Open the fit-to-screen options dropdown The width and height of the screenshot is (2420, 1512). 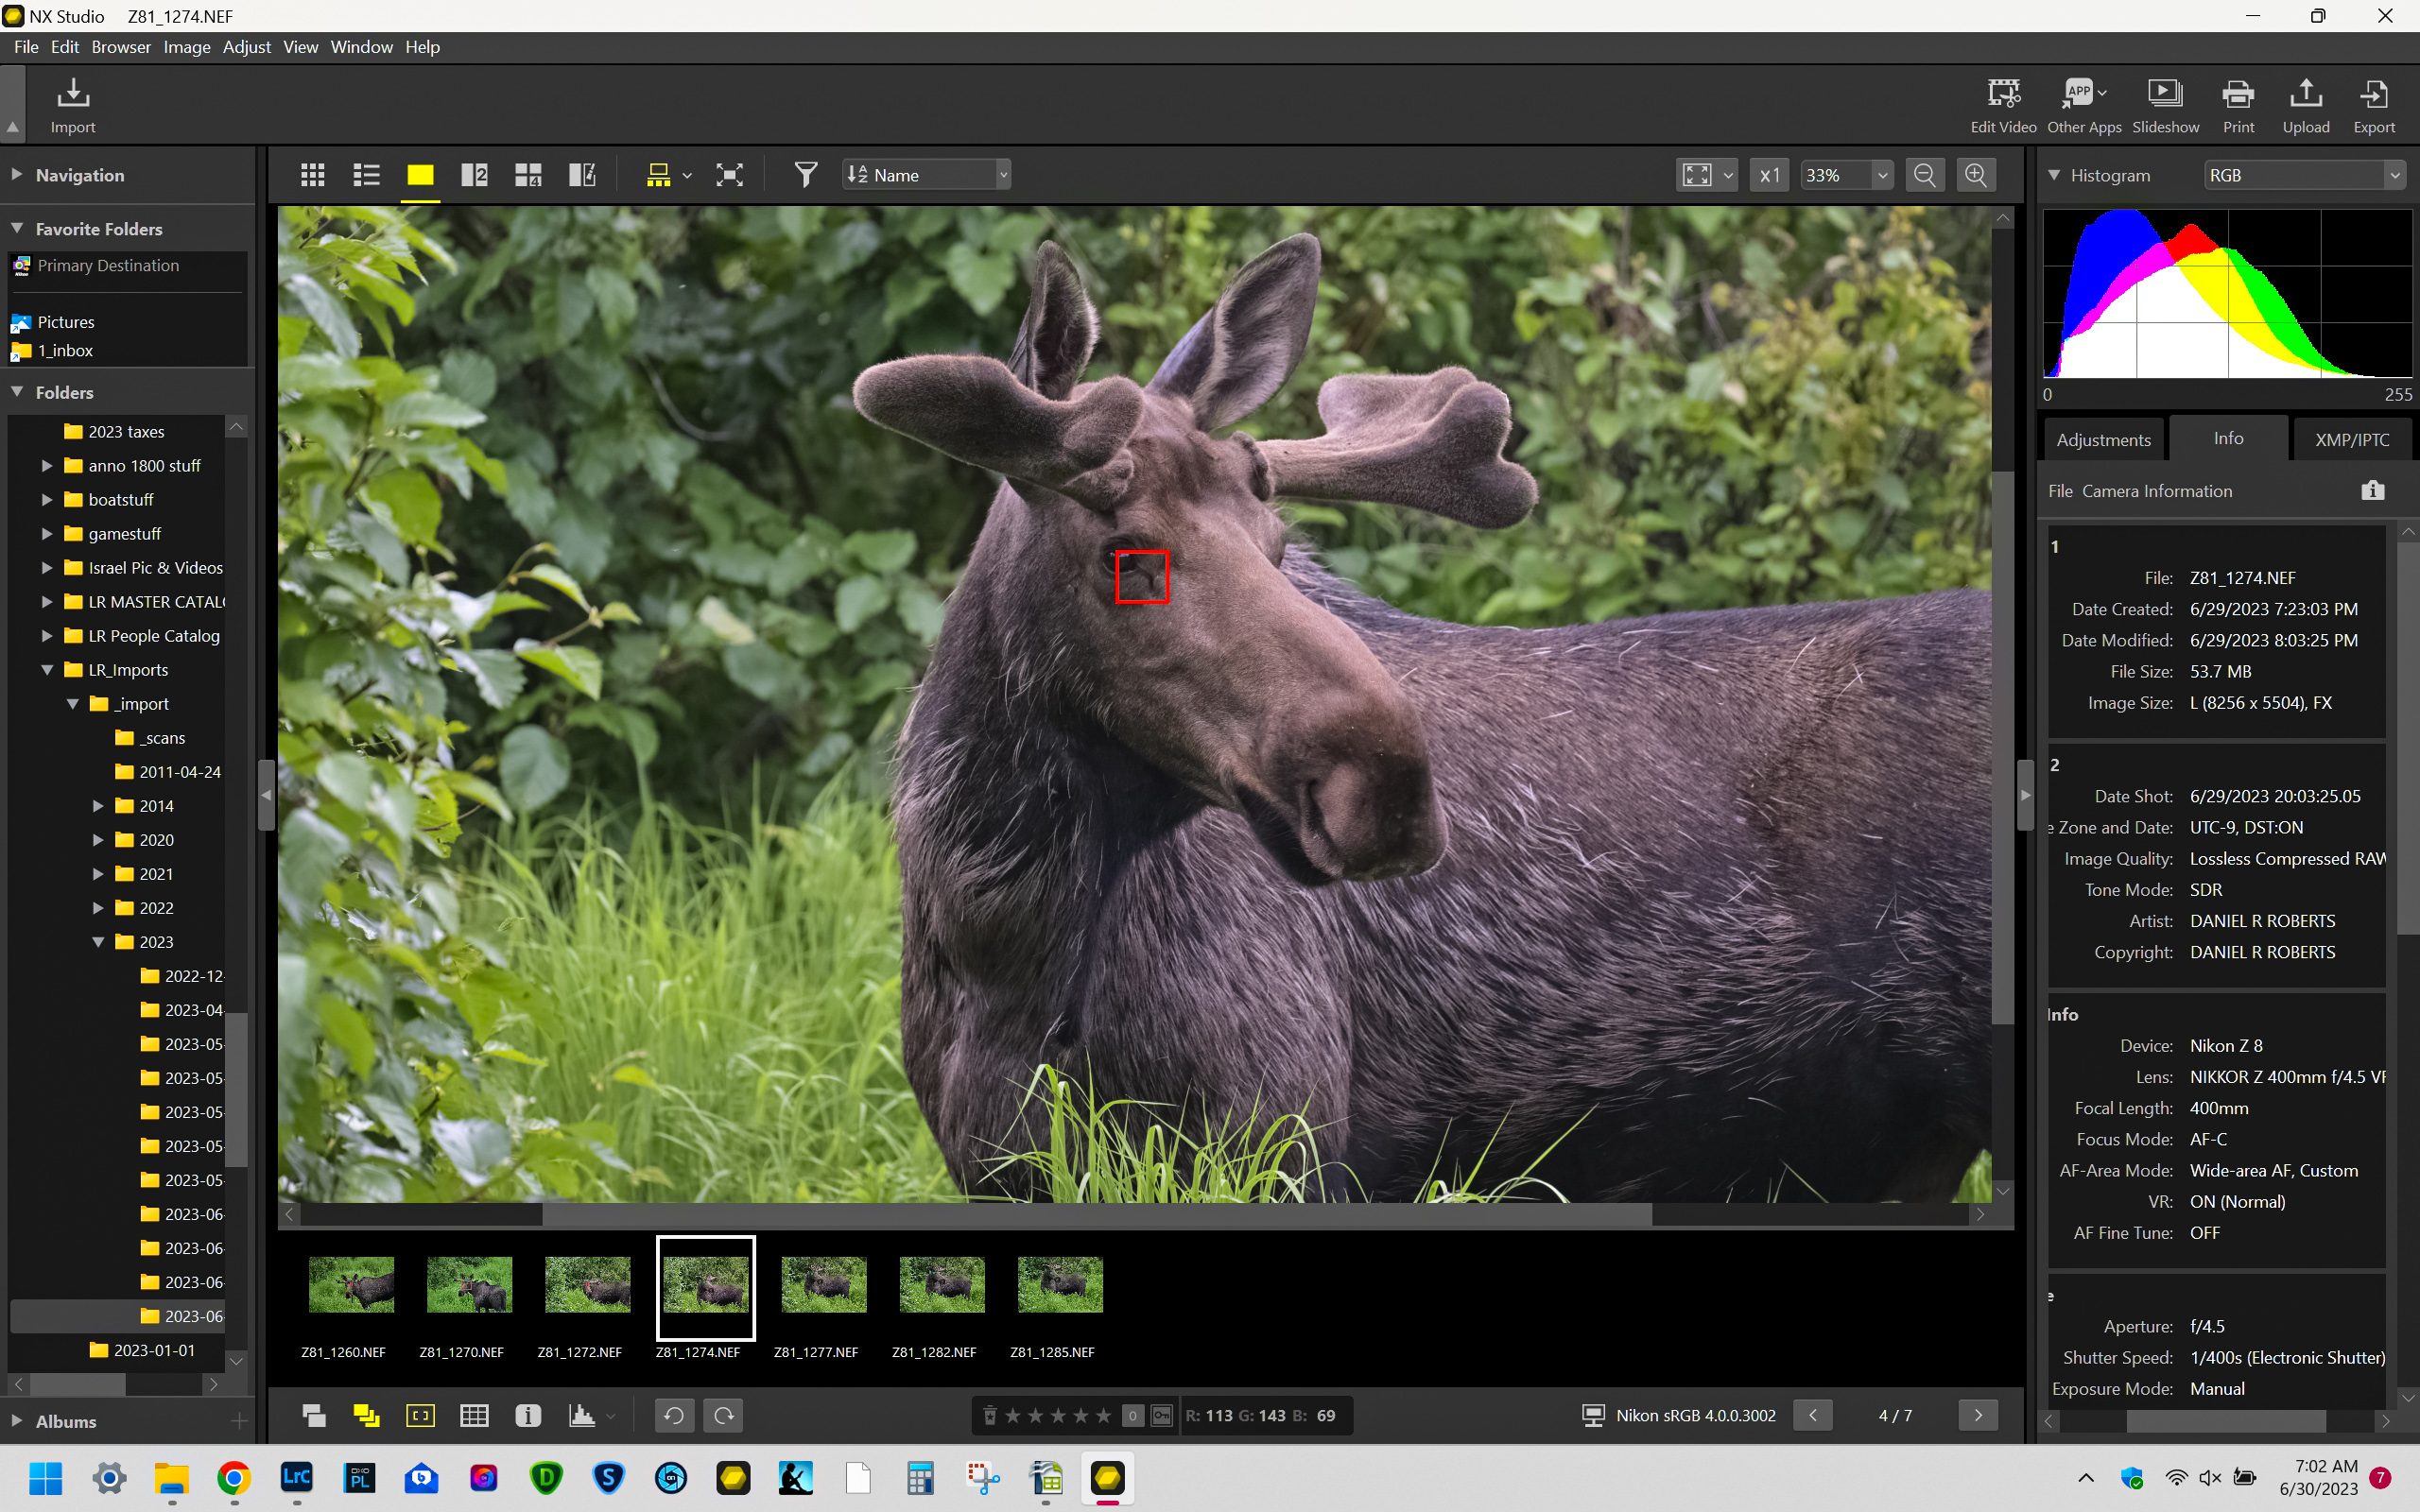click(1728, 176)
